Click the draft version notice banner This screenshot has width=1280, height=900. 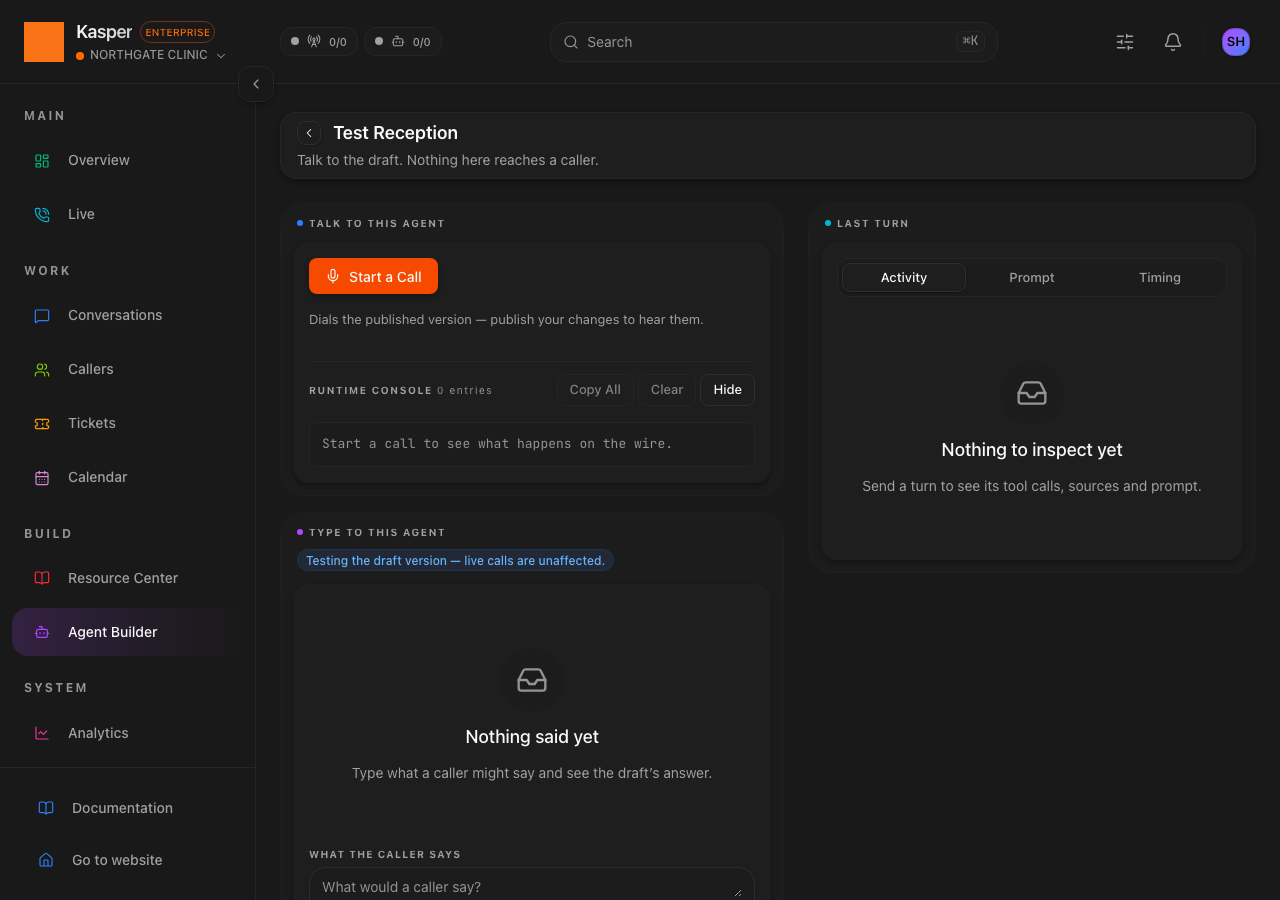tap(456, 560)
